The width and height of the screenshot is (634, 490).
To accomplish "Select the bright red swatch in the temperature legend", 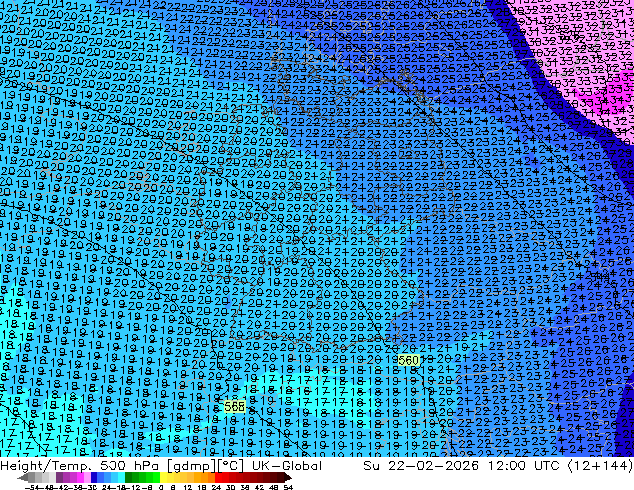I will [x=218, y=478].
